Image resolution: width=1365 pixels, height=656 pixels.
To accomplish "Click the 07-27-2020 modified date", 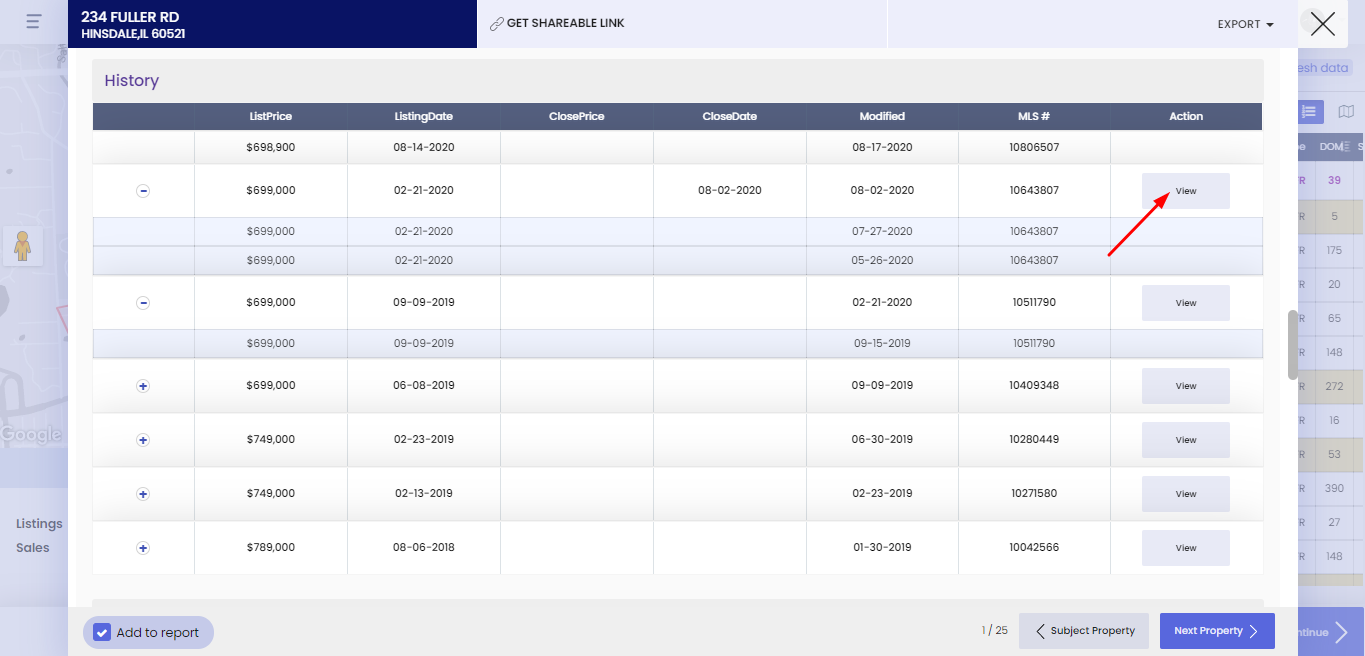I will point(882,231).
